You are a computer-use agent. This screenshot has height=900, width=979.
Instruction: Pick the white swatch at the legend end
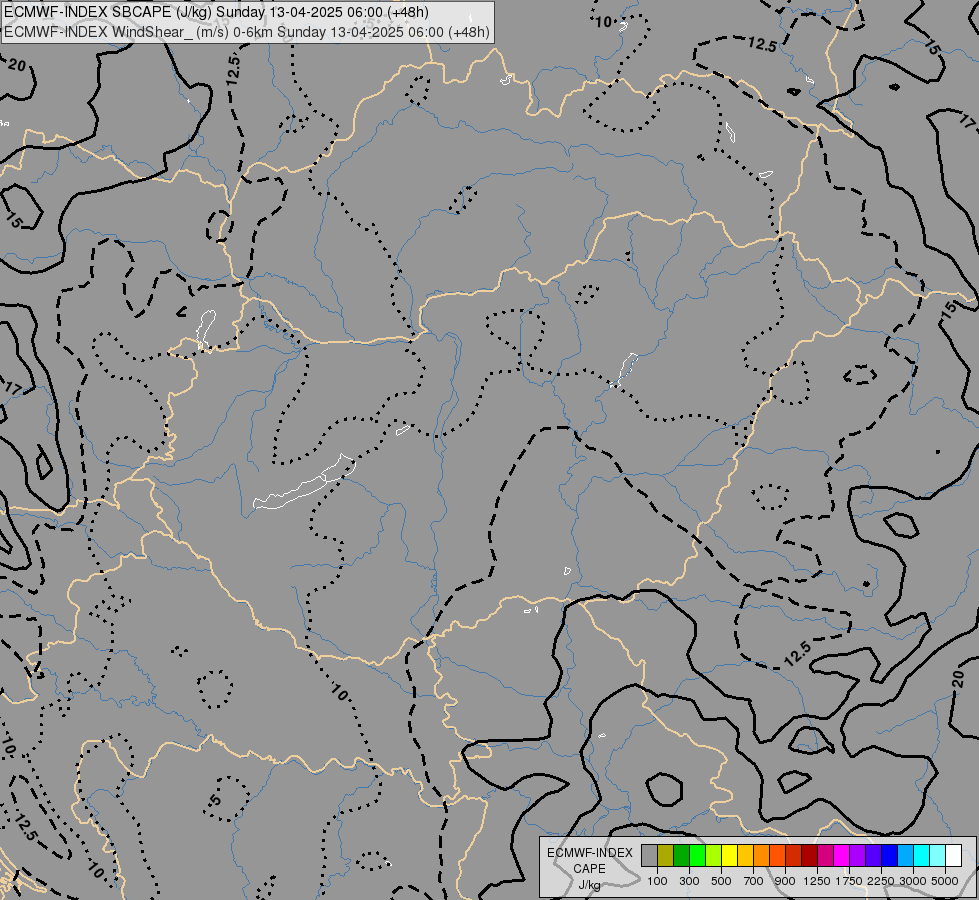point(953,855)
